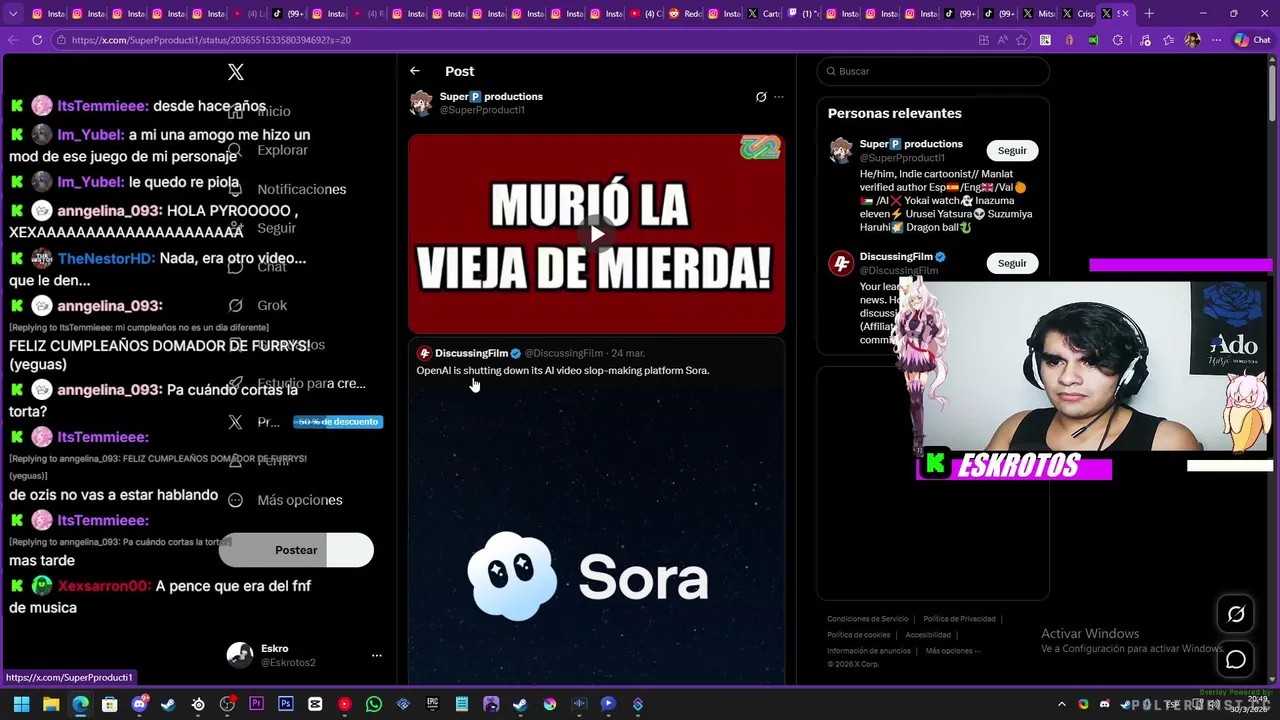Go back using the Post back arrow
Viewport: 1280px width, 720px height.
coord(415,71)
